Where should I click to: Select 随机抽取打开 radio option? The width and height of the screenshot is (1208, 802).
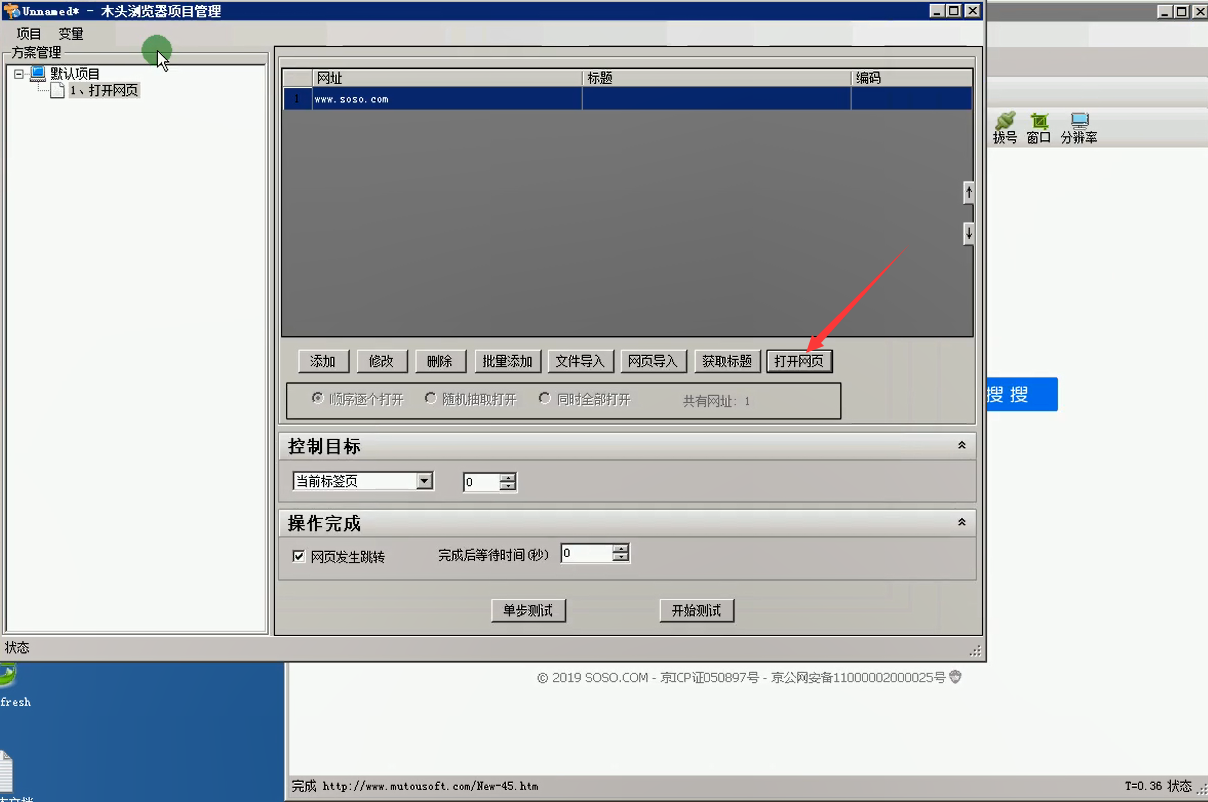coord(431,398)
